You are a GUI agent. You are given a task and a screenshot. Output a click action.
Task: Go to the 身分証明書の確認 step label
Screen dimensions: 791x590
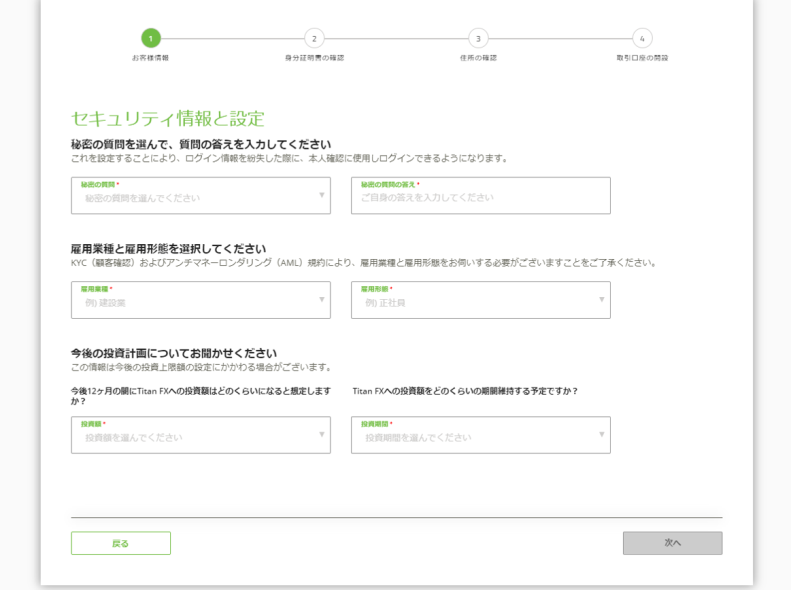[314, 58]
